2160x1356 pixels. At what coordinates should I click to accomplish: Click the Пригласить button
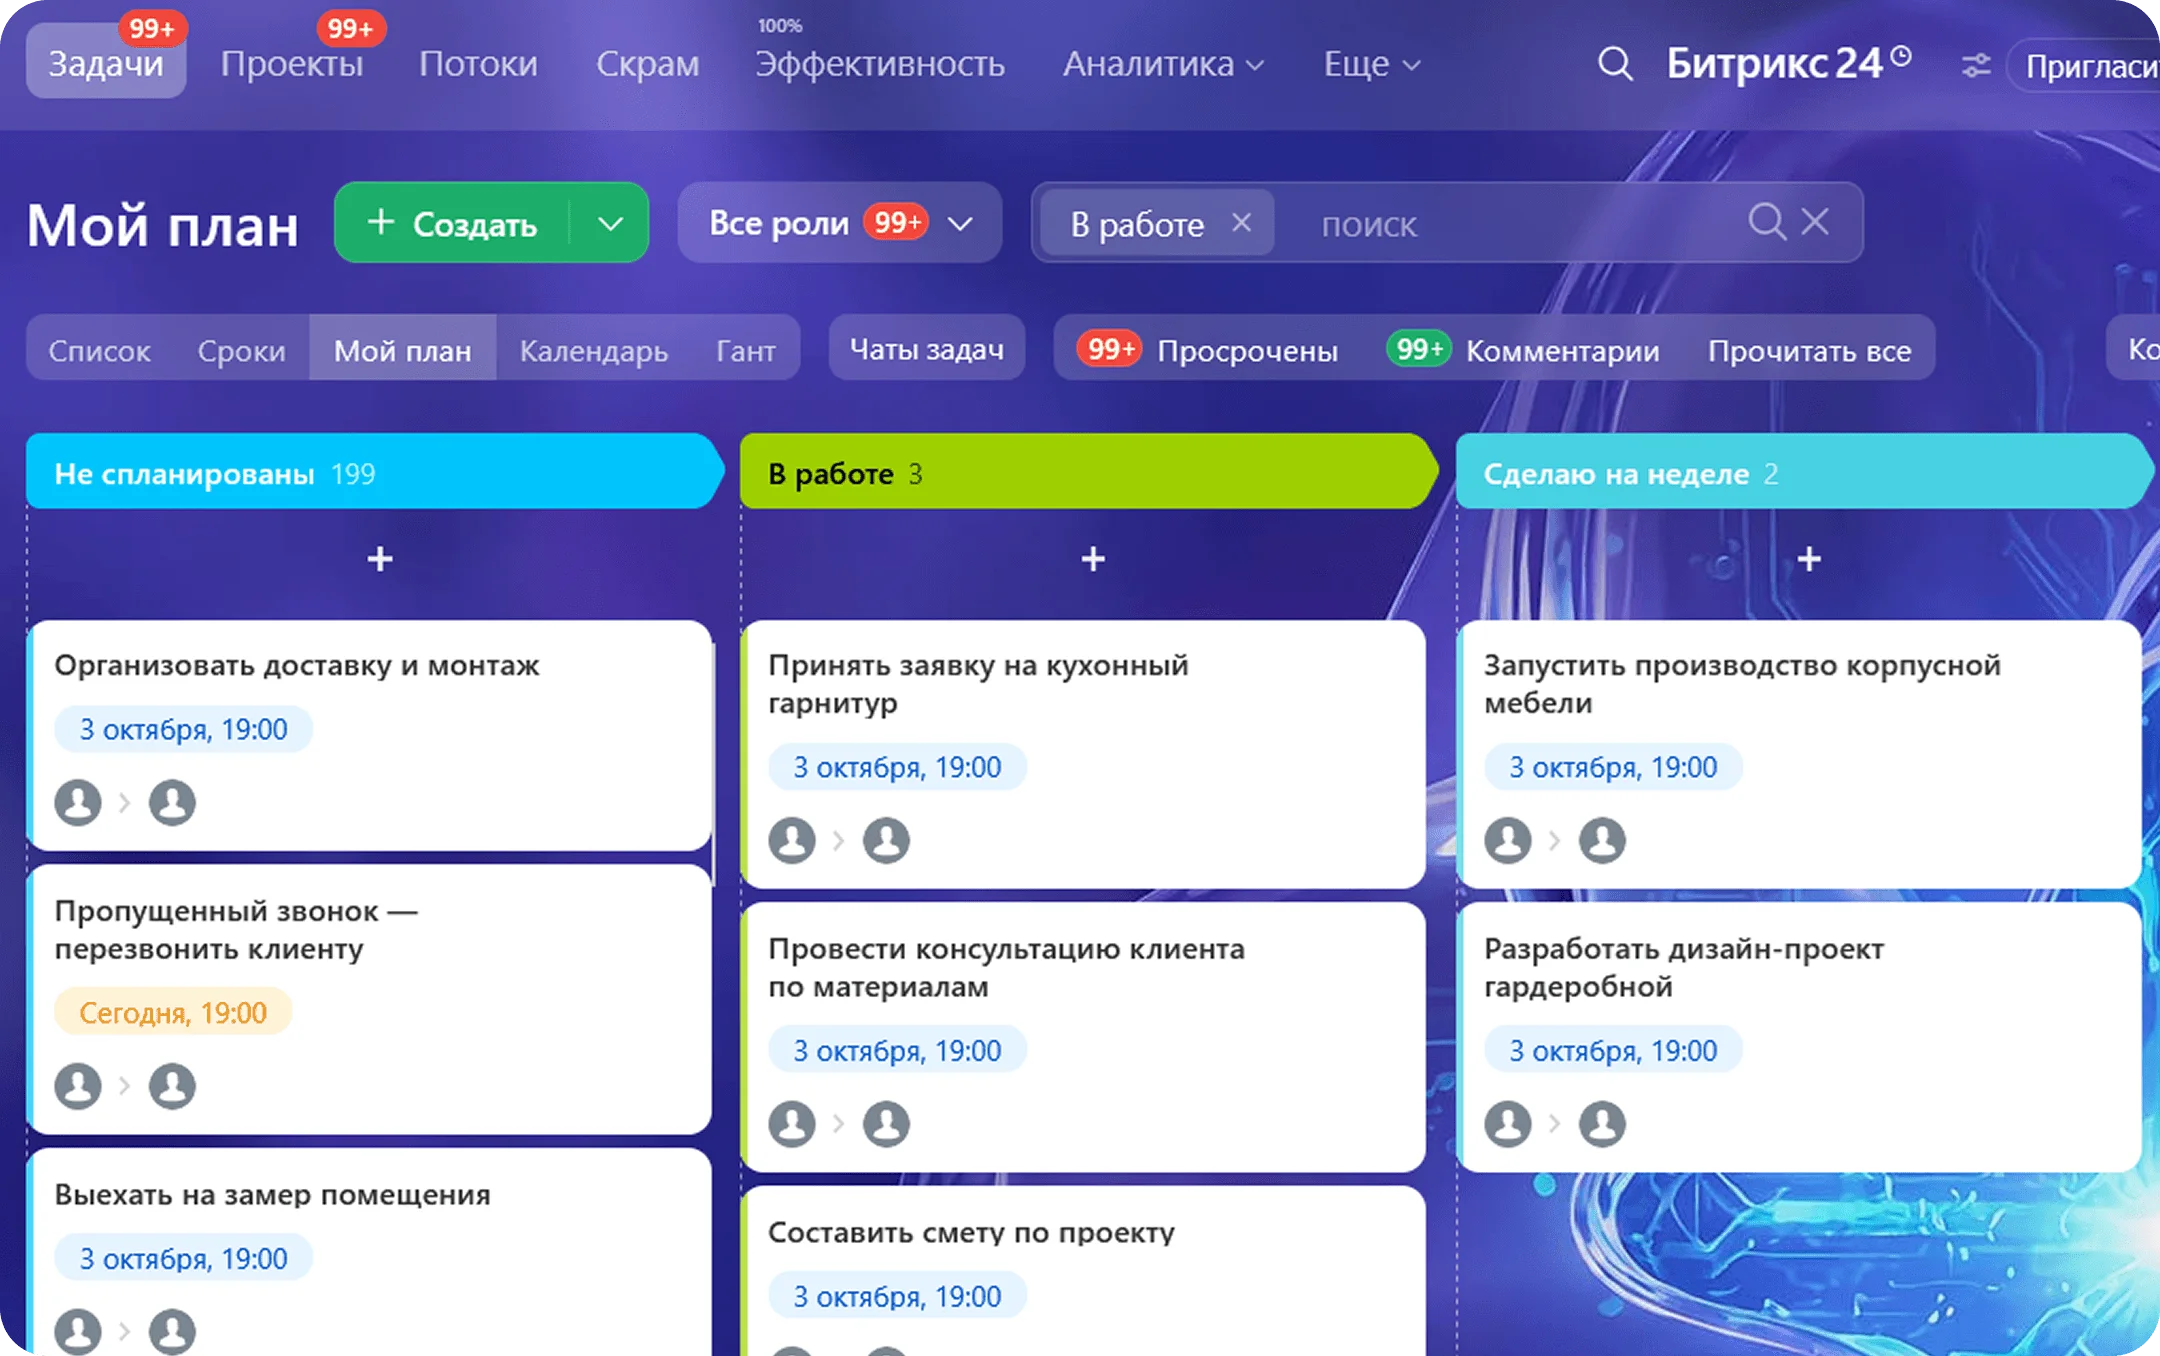click(x=2086, y=66)
